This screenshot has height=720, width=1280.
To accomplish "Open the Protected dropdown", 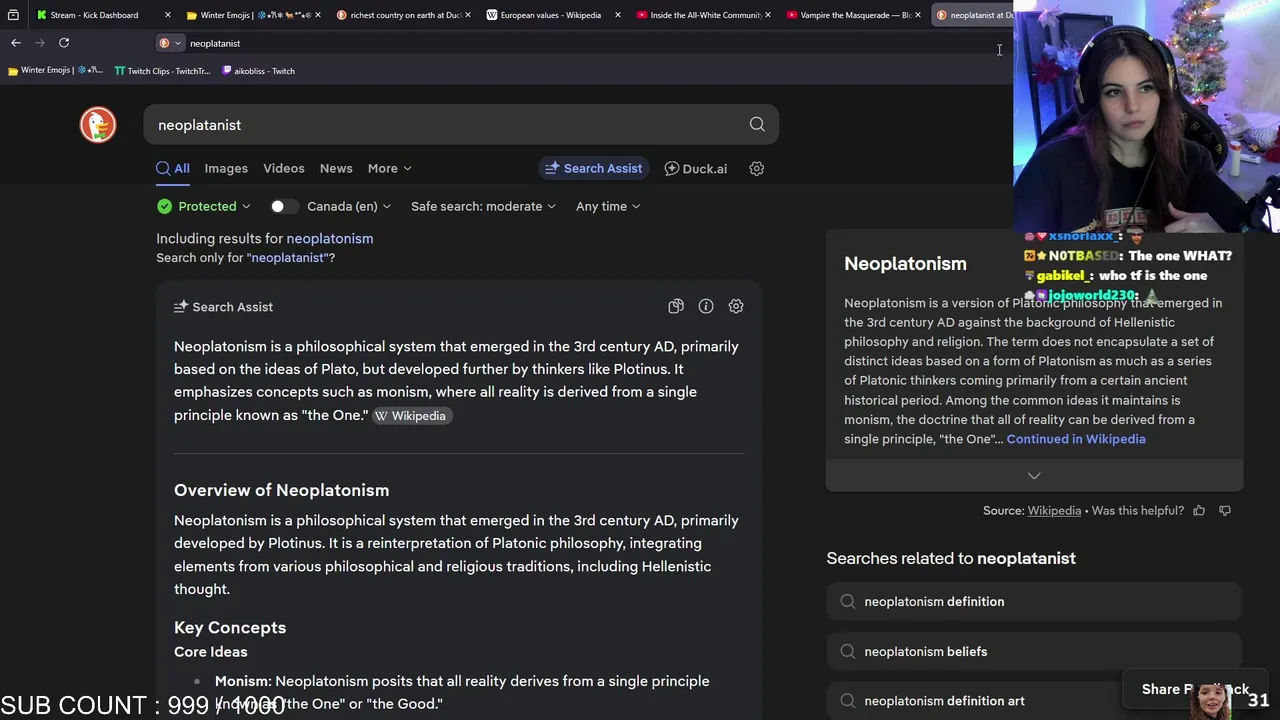I will coord(204,206).
